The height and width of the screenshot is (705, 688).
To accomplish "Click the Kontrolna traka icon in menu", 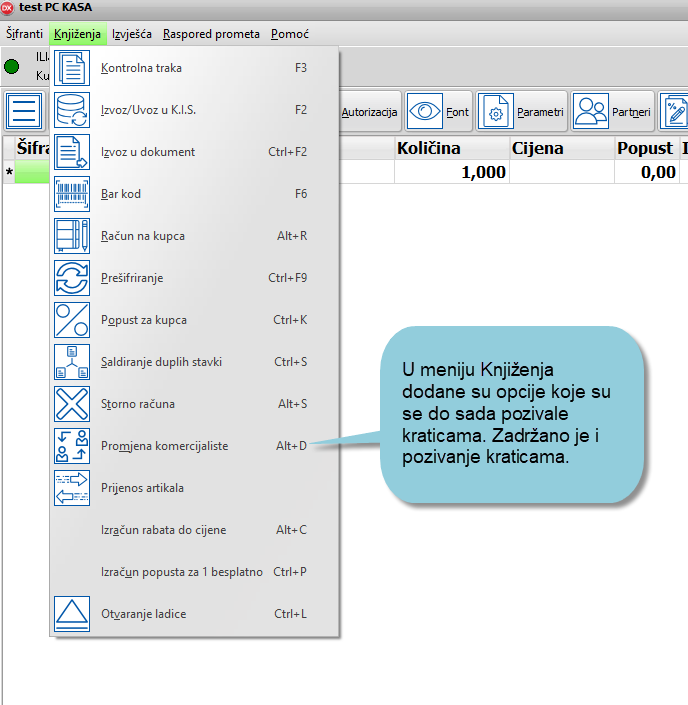I will click(71, 68).
